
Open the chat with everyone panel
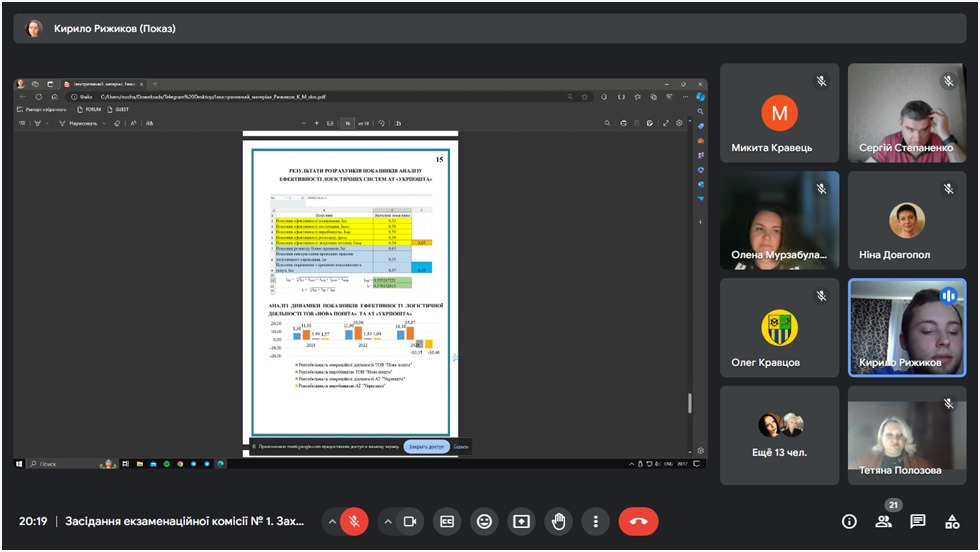[x=917, y=521]
